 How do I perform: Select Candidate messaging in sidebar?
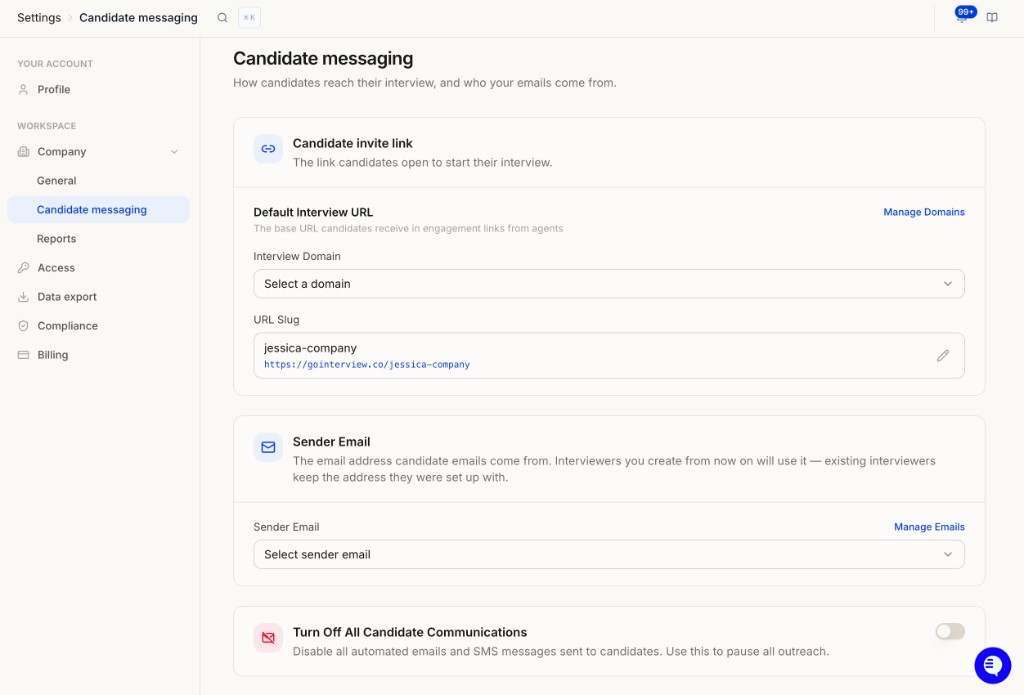99,210
